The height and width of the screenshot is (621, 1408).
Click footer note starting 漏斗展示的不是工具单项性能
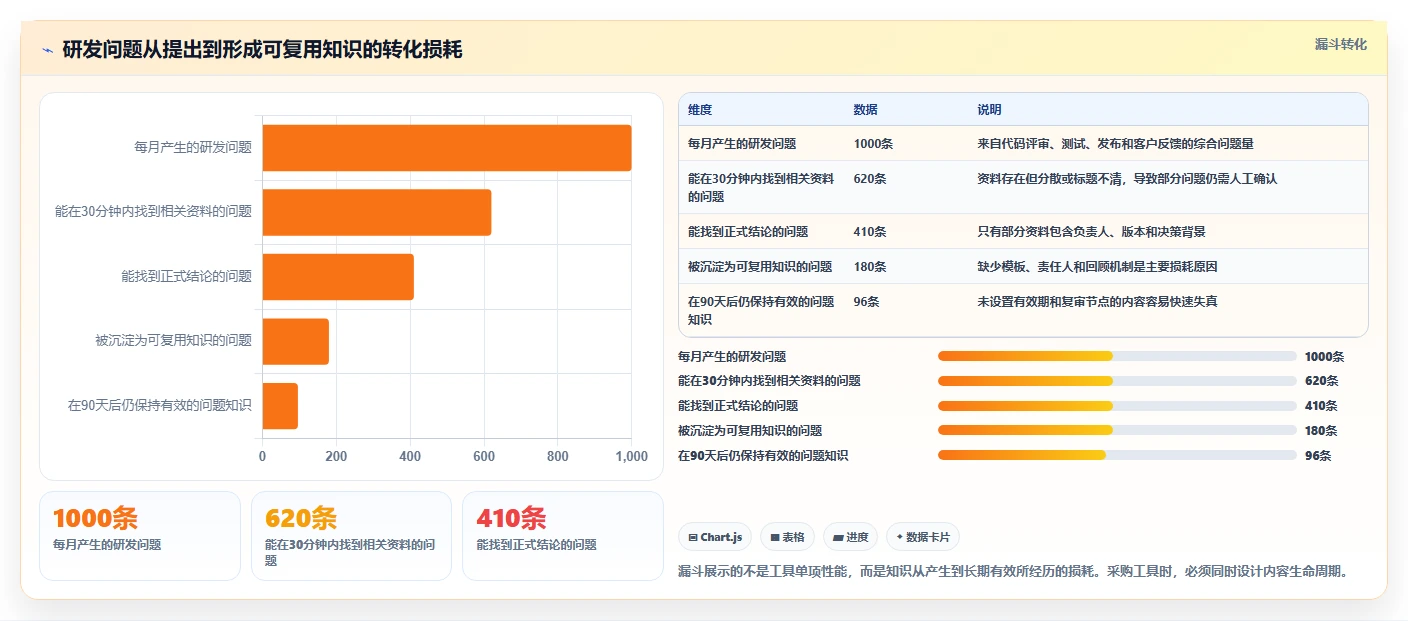pyautogui.click(x=1014, y=572)
